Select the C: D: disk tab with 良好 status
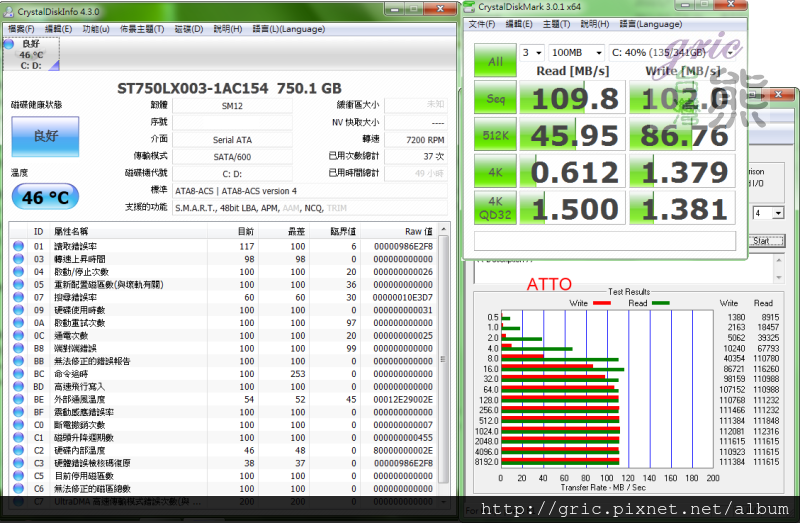The image size is (800, 523). coord(31,54)
